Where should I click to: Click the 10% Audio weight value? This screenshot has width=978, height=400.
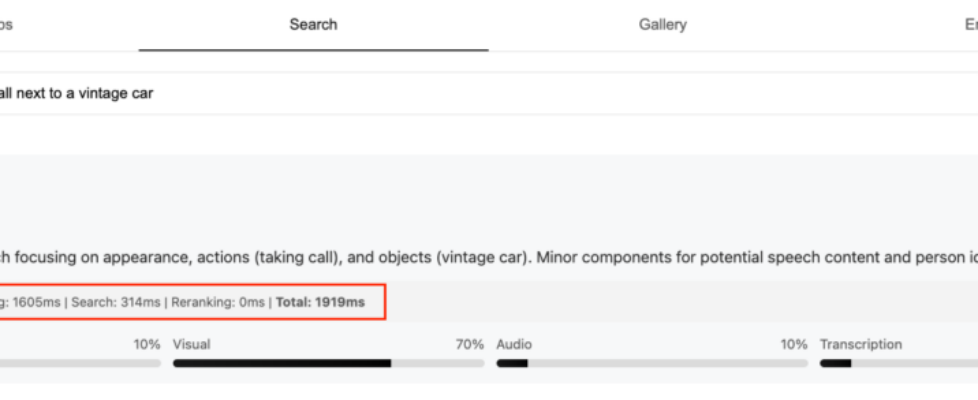coord(794,344)
